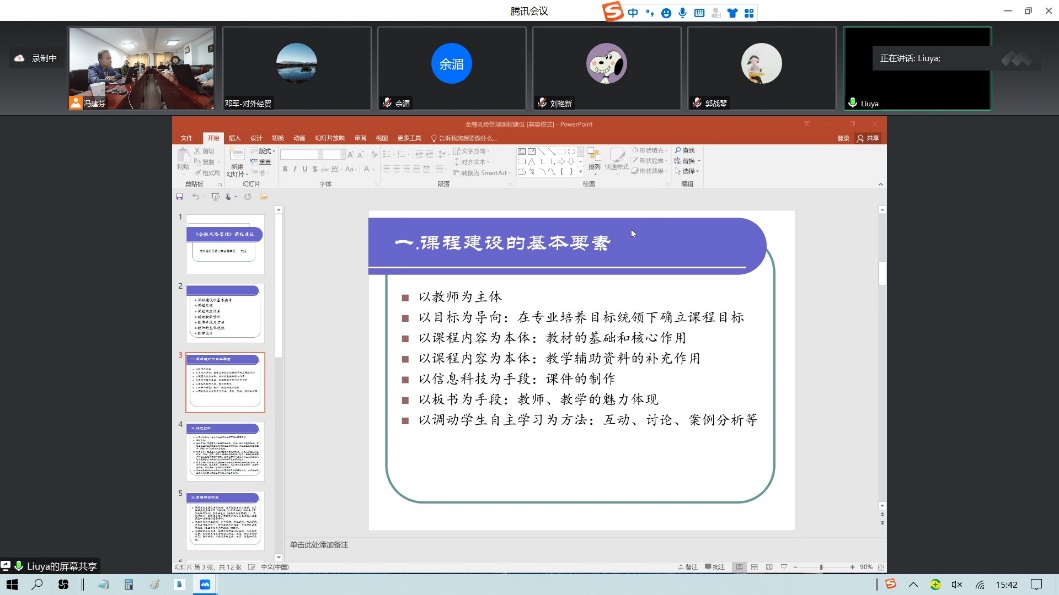Click the 录制中 recording indicator
This screenshot has width=1059, height=595.
coord(36,59)
